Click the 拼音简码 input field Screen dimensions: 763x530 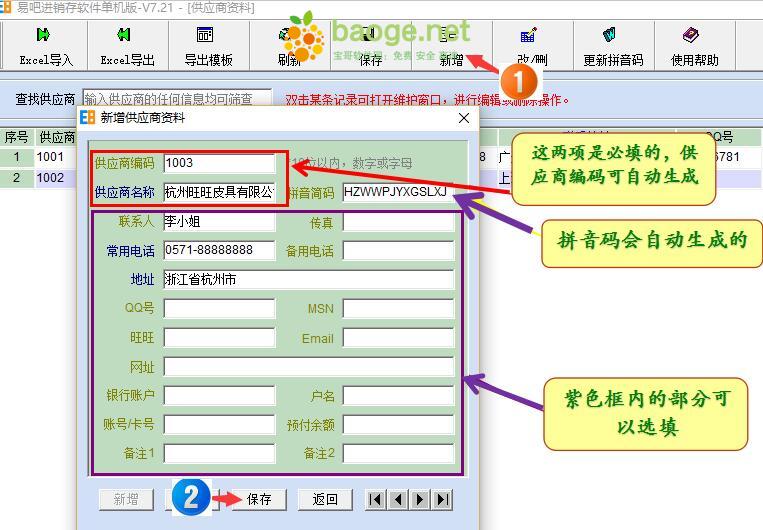397,192
